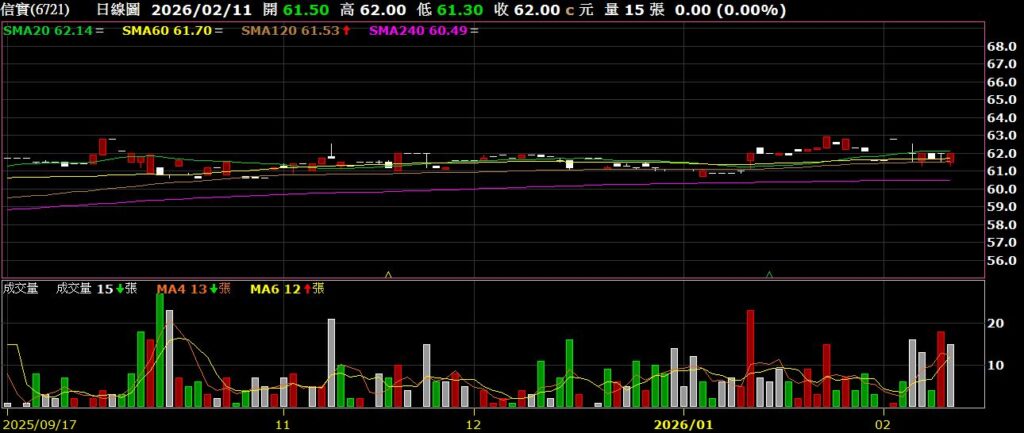Screen dimensions: 1024x433
Task: Click the equals sign next to SMA20 62.14
Action: coord(103,31)
